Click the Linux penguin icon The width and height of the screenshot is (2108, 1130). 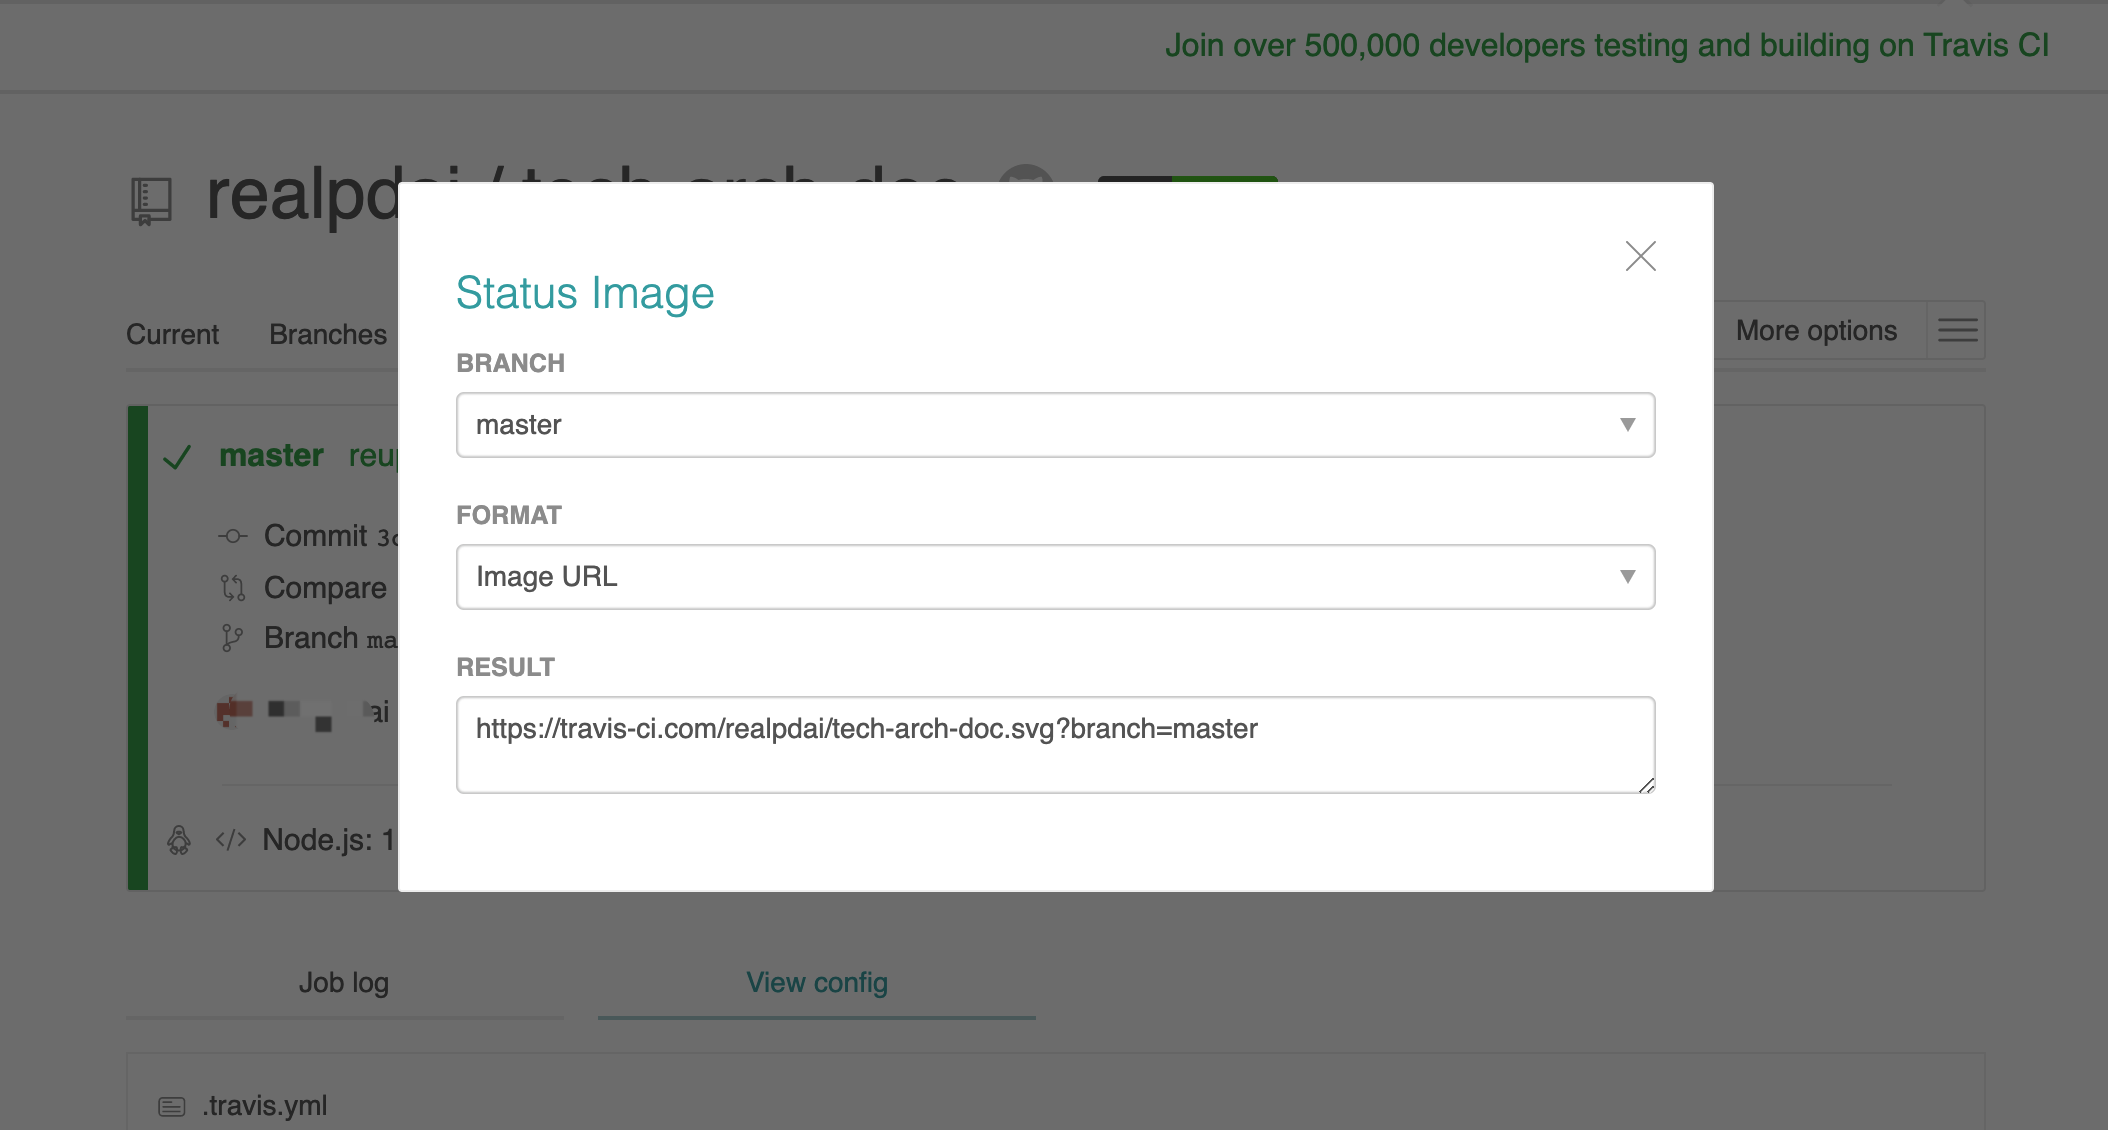click(x=179, y=840)
